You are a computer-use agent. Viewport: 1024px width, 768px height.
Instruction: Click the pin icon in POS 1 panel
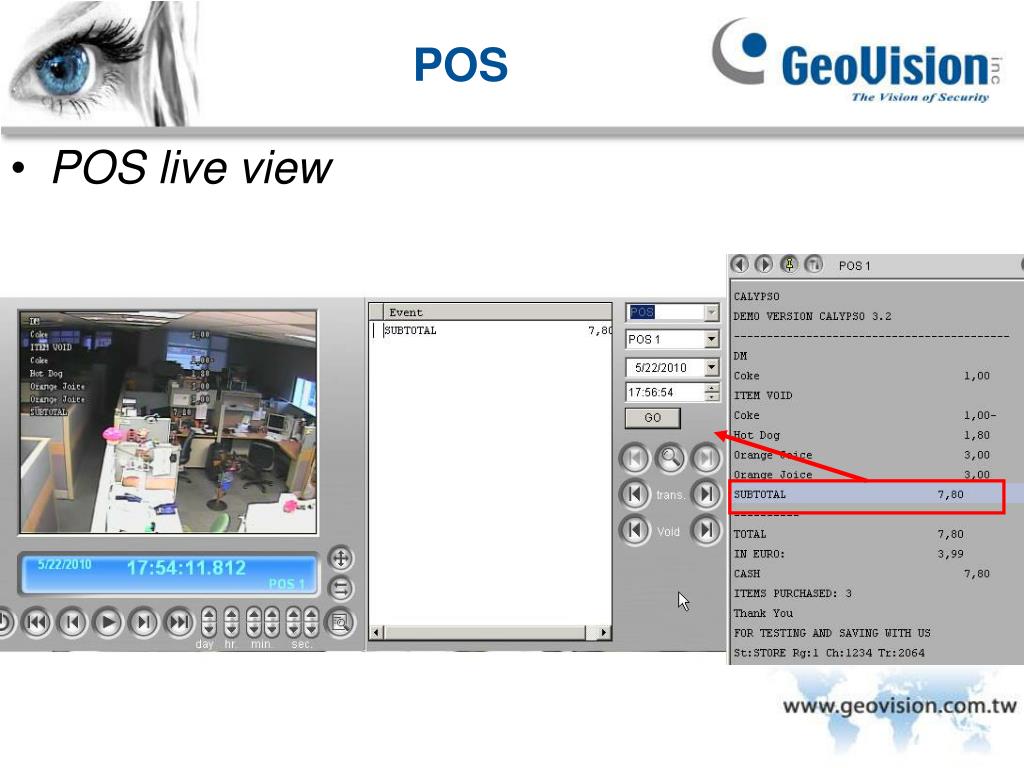tap(789, 264)
